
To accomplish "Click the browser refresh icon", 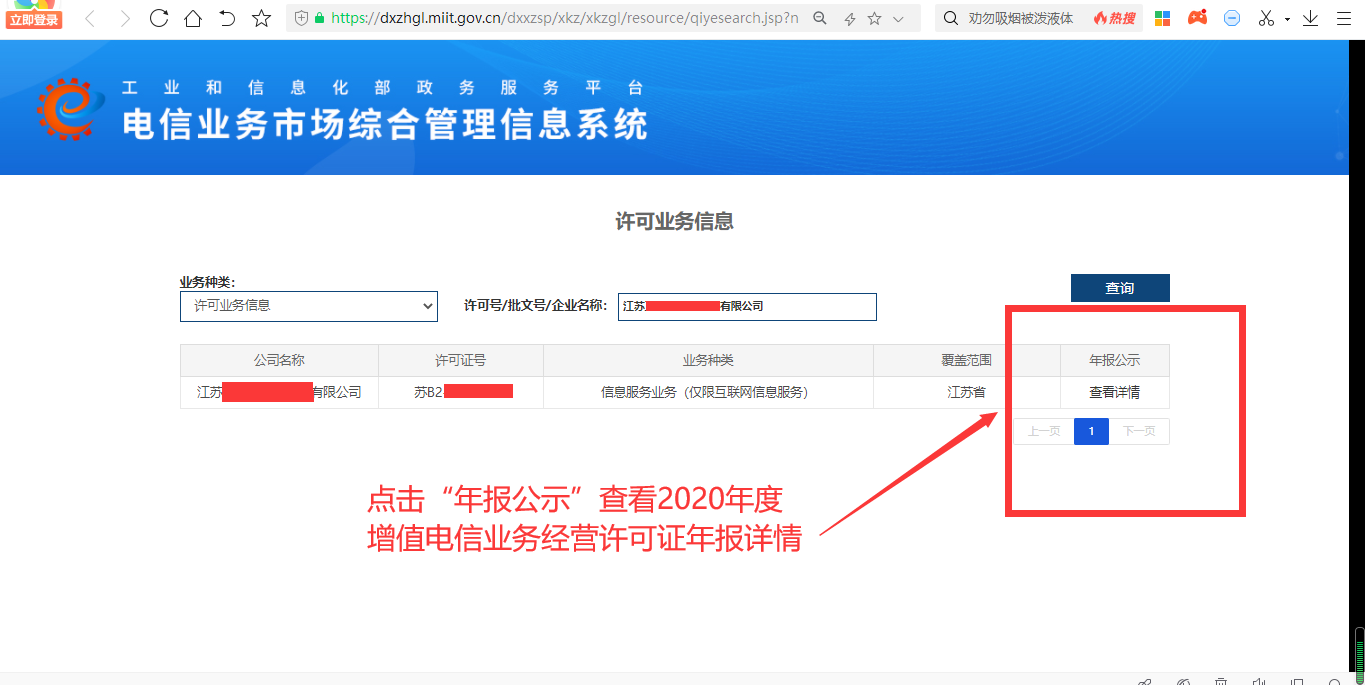I will [x=159, y=18].
